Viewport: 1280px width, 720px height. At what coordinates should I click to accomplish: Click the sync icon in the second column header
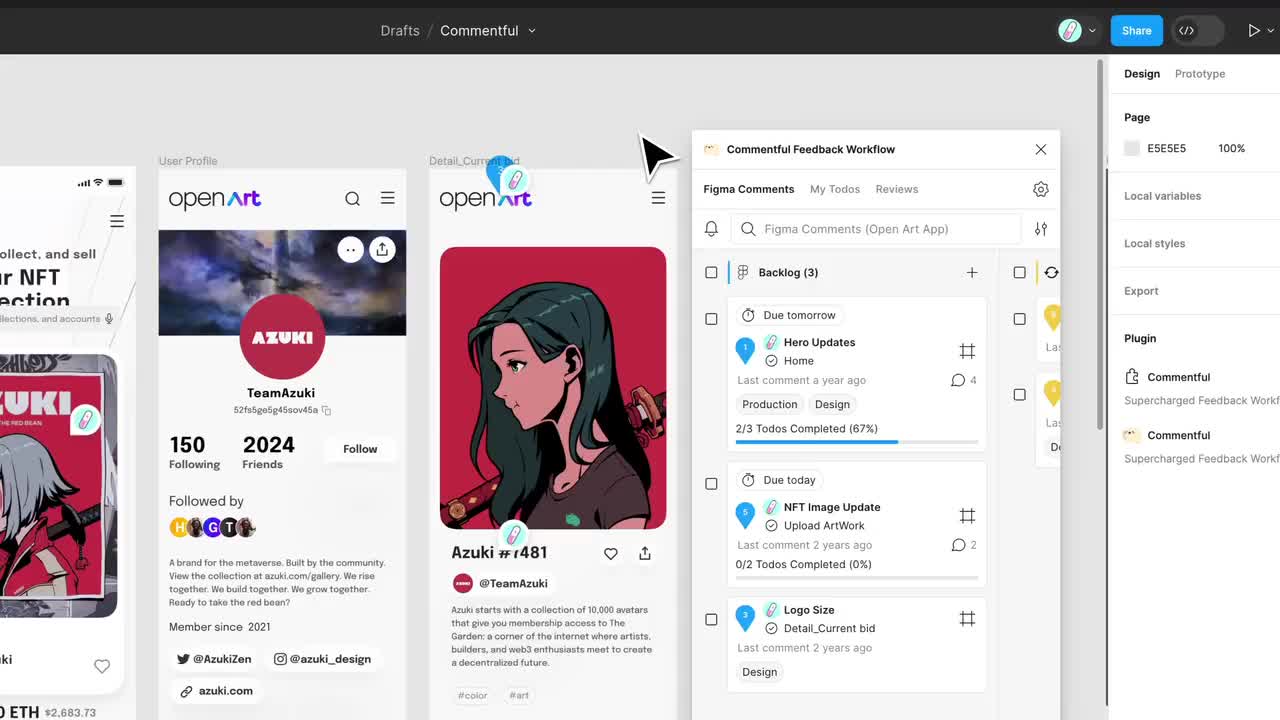tap(1051, 272)
